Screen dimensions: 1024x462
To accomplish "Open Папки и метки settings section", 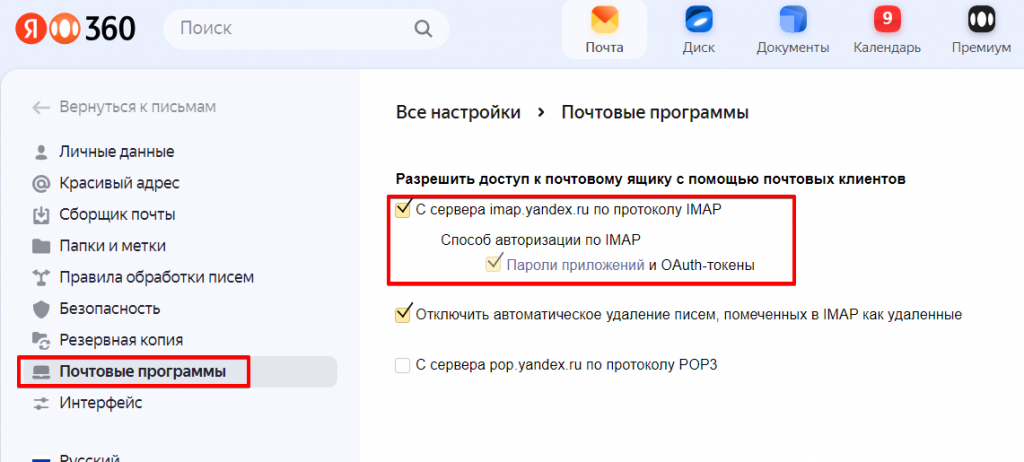I will [x=112, y=246].
